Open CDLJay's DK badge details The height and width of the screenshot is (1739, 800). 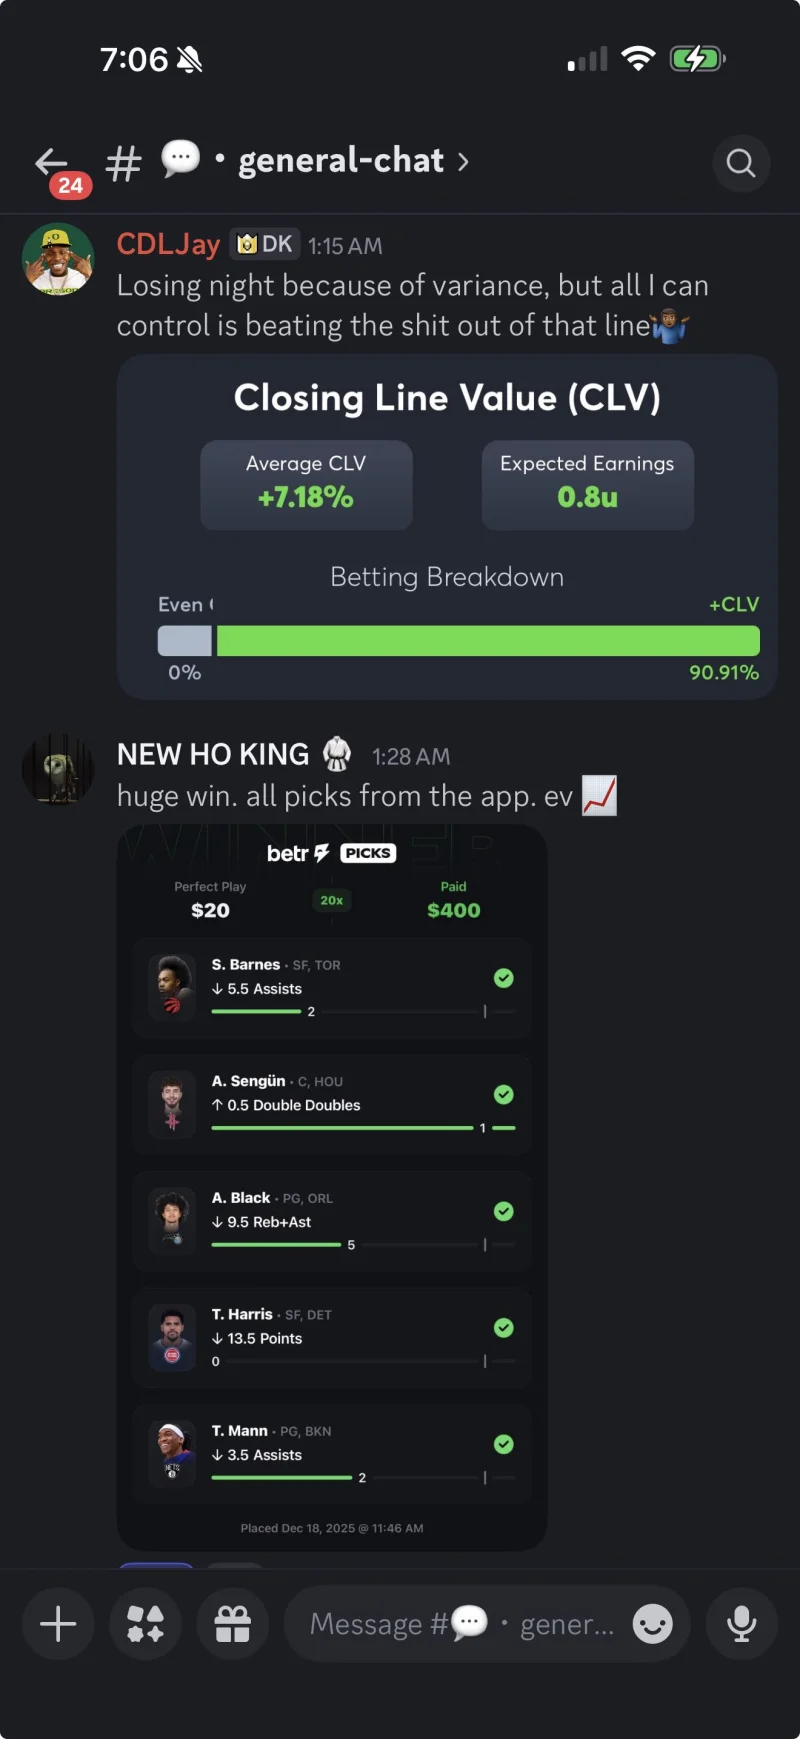click(x=264, y=243)
